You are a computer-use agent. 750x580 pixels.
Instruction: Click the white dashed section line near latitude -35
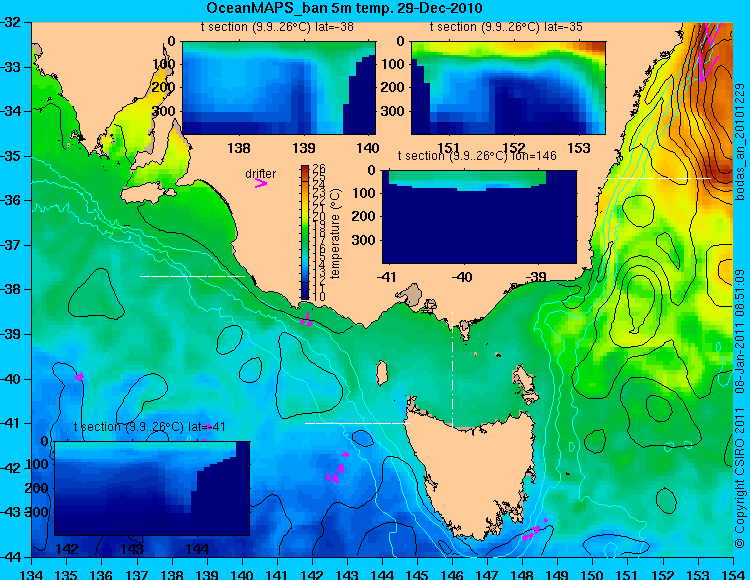pos(659,178)
